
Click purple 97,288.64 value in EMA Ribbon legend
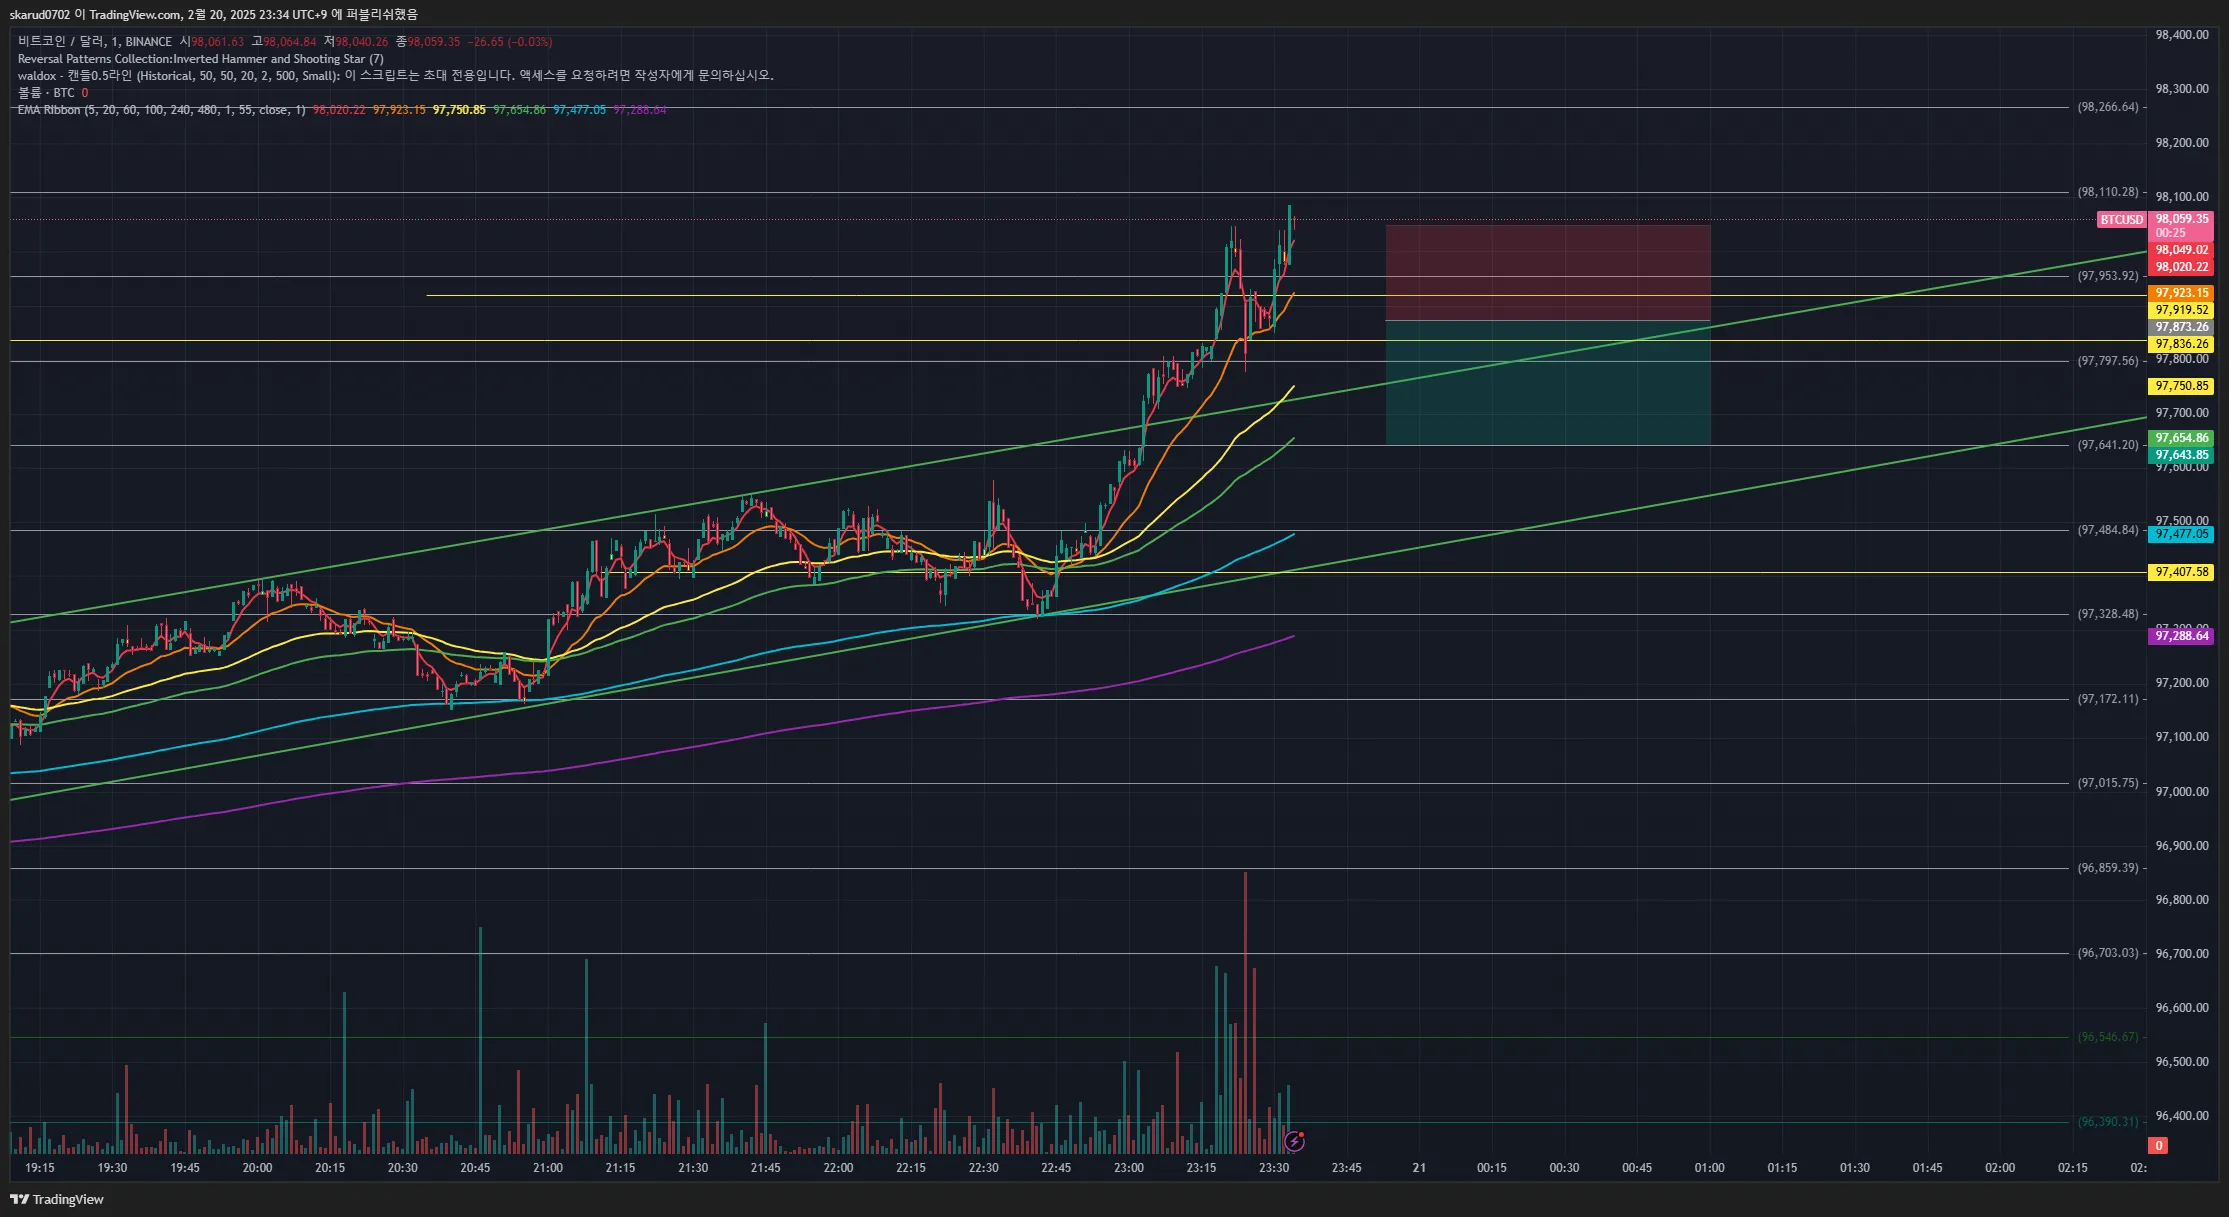[x=640, y=110]
